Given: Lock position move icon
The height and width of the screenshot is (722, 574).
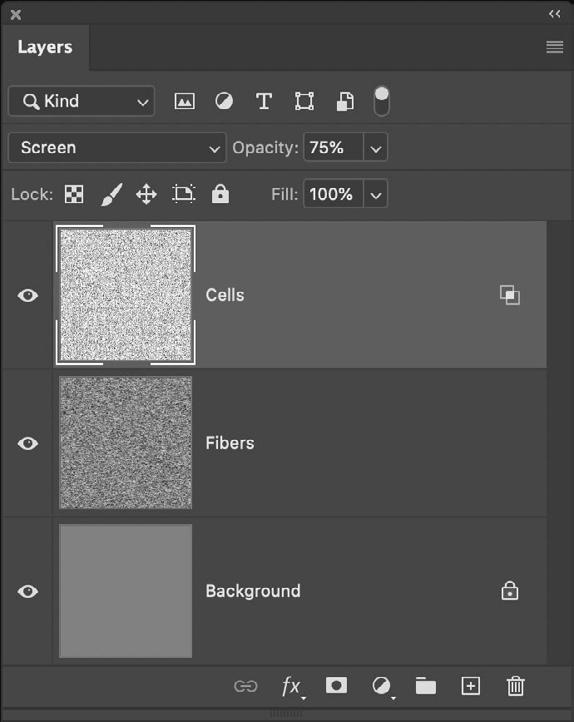Looking at the screenshot, I should pyautogui.click(x=146, y=194).
